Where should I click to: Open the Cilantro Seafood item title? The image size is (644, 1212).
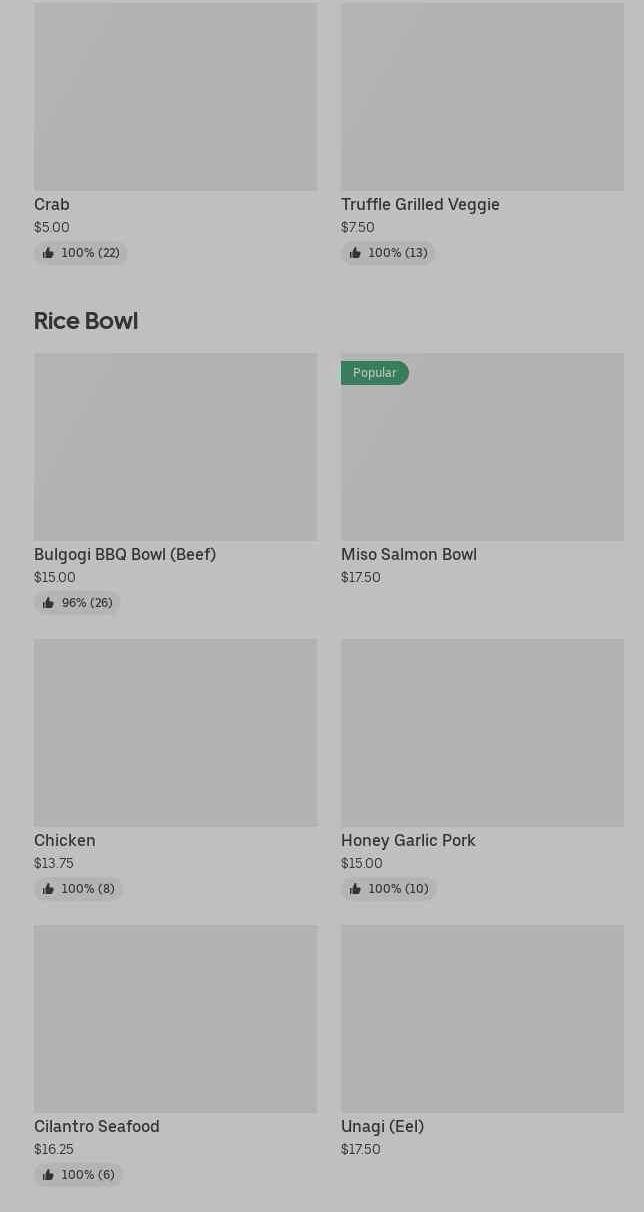[x=97, y=1126]
